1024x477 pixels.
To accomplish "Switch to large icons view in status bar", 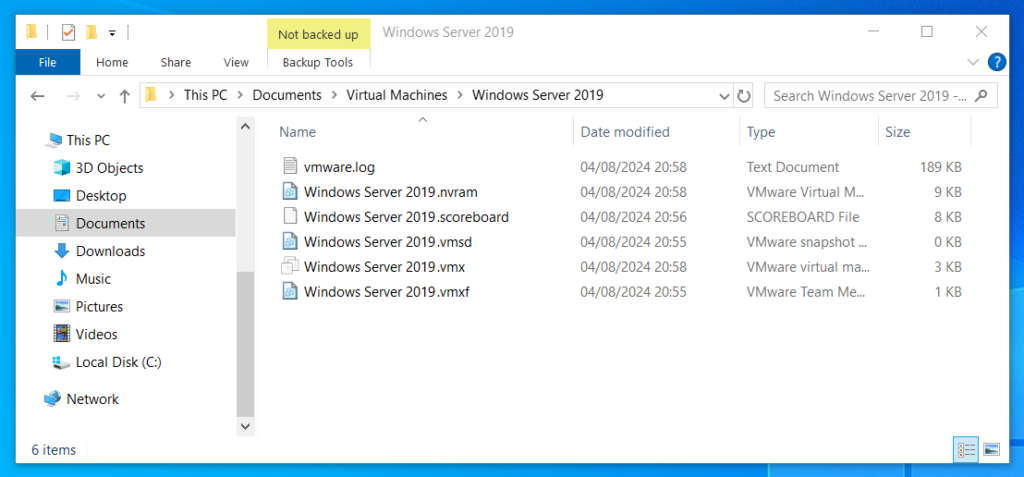I will (991, 450).
